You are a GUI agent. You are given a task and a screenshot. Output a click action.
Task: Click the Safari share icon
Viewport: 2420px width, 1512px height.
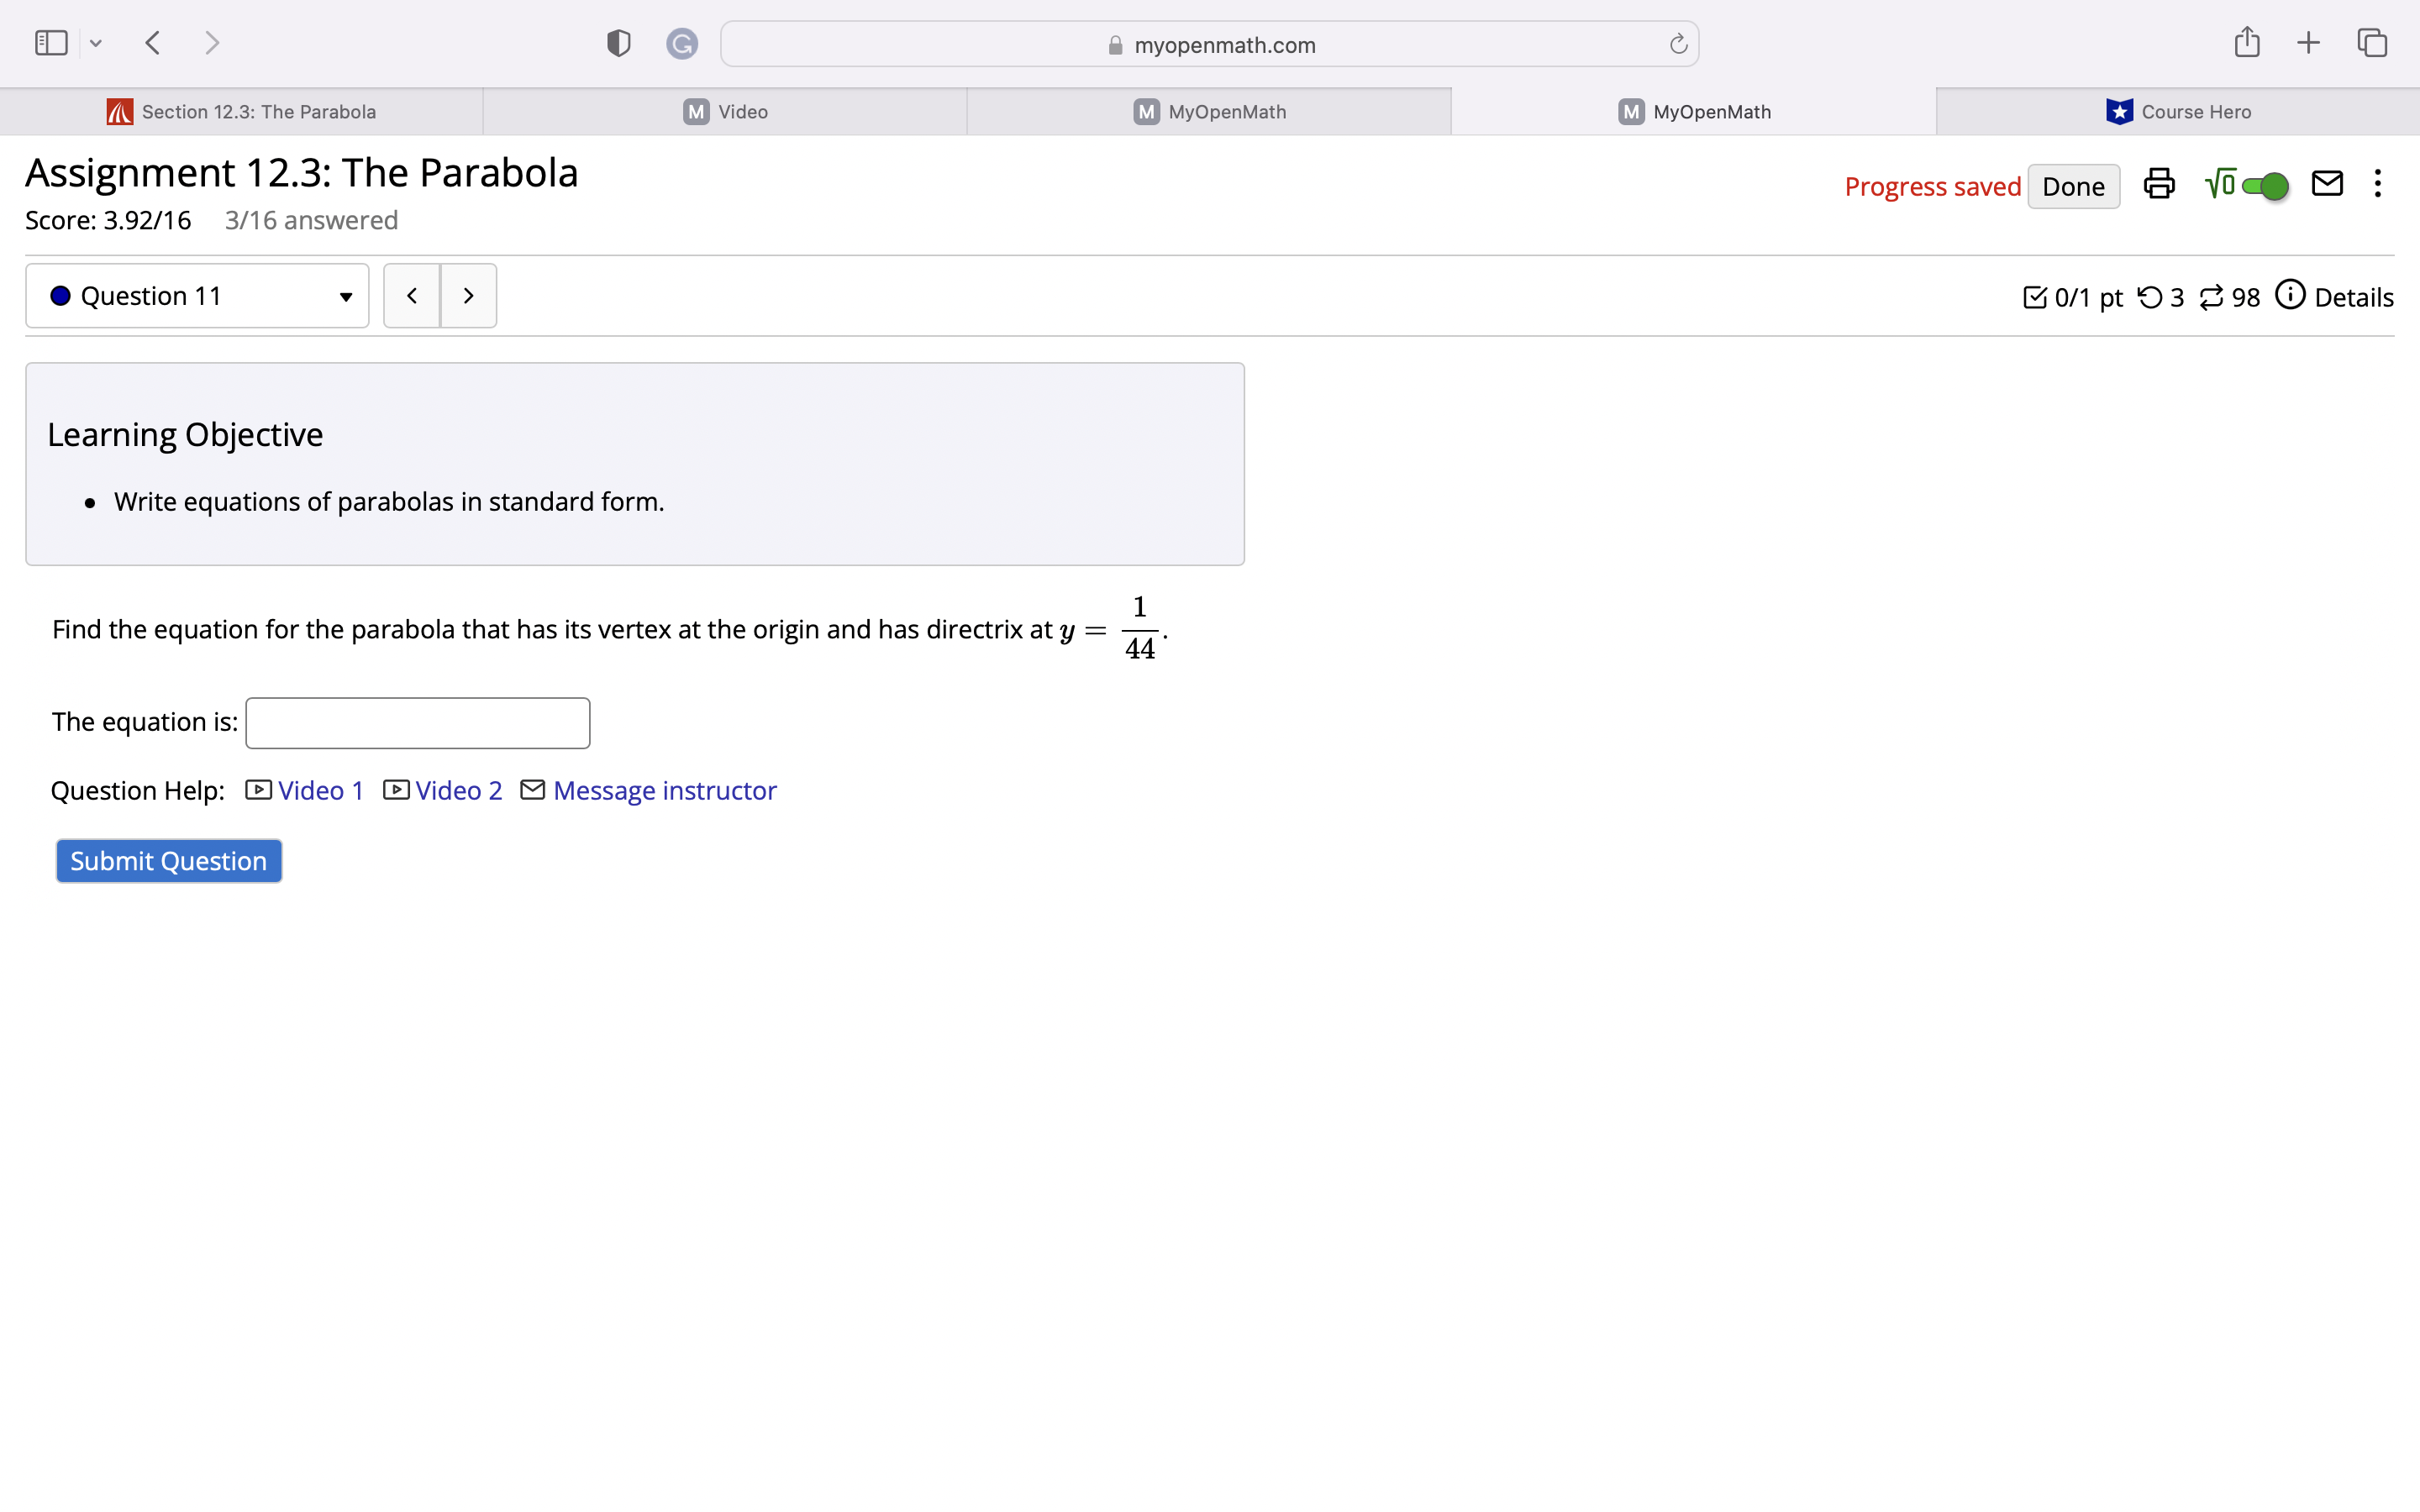click(2246, 43)
